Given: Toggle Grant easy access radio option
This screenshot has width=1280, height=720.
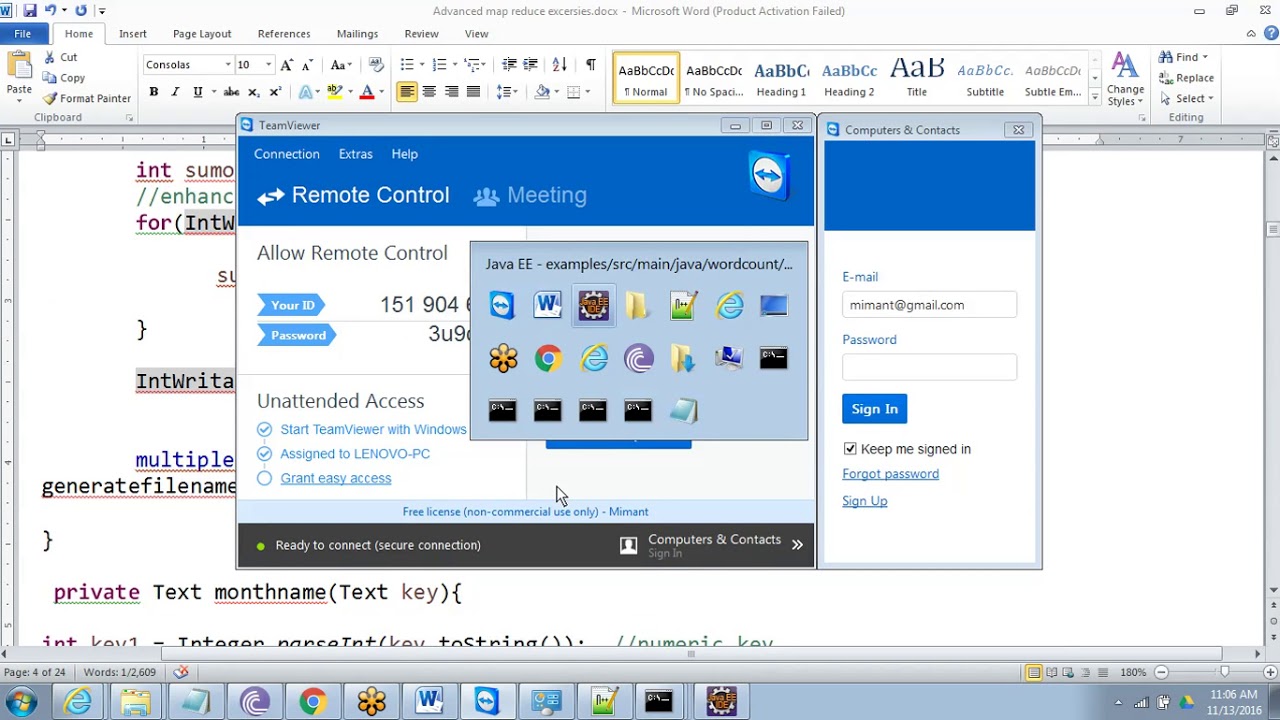Looking at the screenshot, I should pos(264,478).
